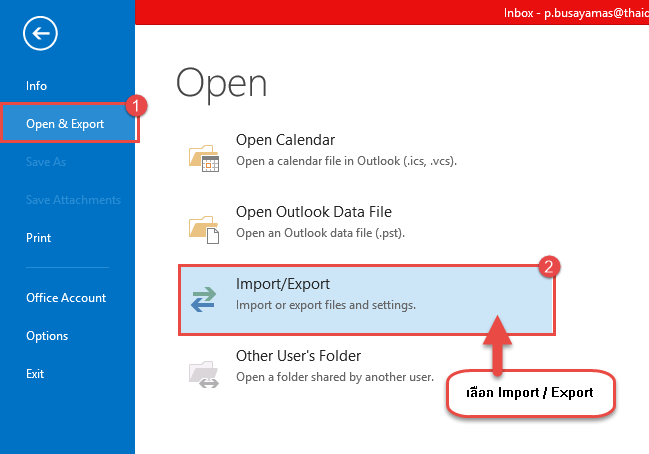This screenshot has height=454, width=649.
Task: Select Open & Export in sidebar
Action: coord(65,124)
